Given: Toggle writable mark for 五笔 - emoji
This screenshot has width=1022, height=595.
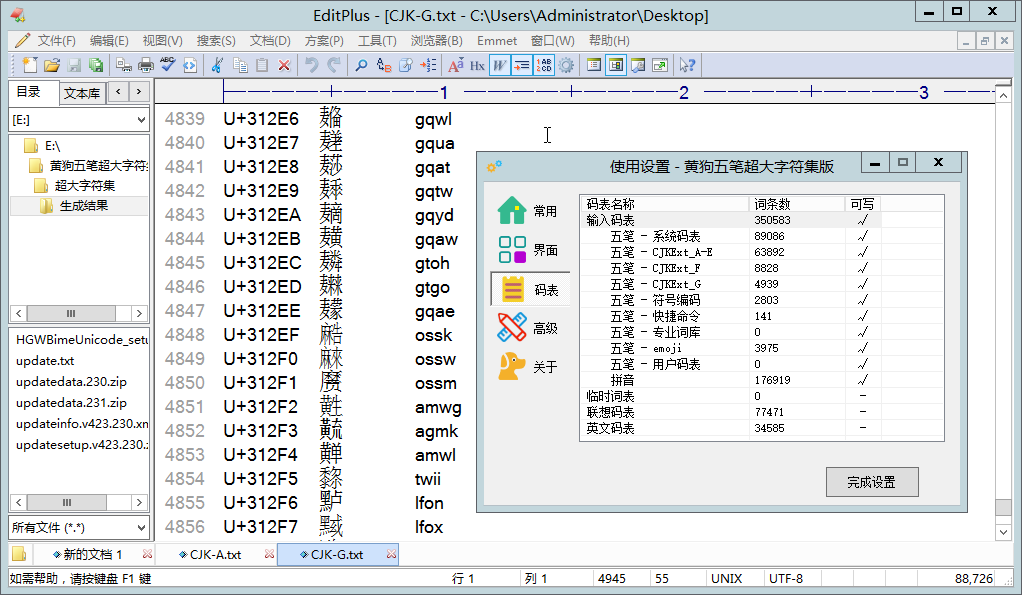Looking at the screenshot, I should tap(862, 348).
